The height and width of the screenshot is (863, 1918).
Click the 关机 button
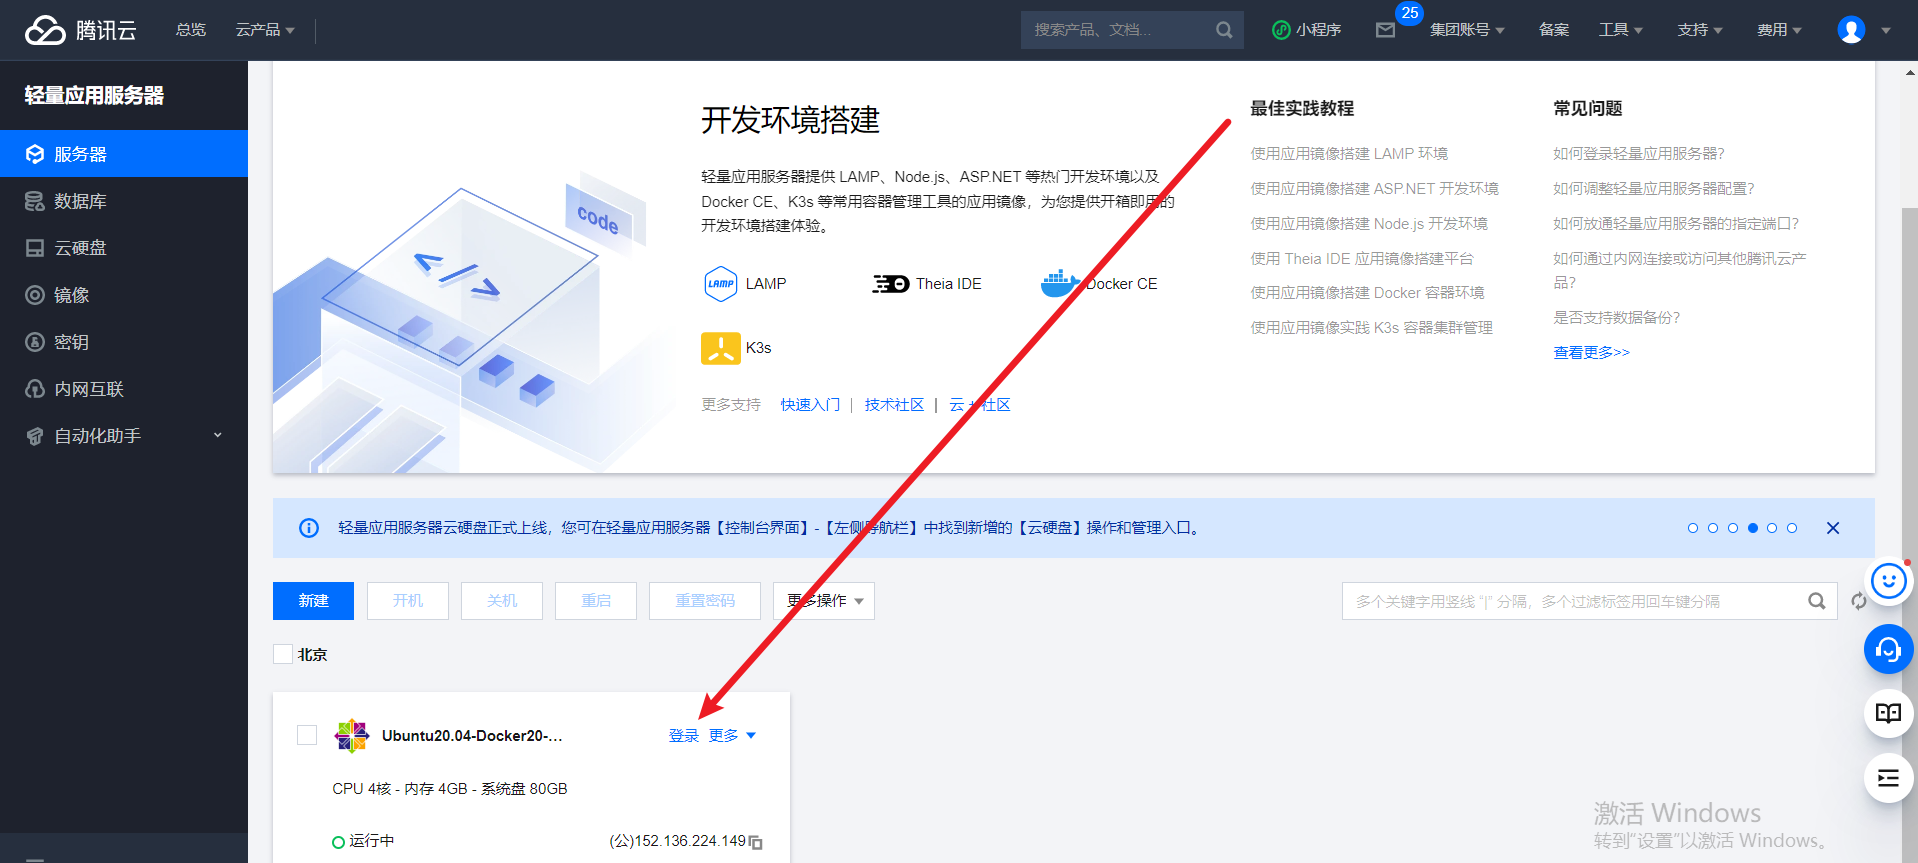(x=502, y=601)
